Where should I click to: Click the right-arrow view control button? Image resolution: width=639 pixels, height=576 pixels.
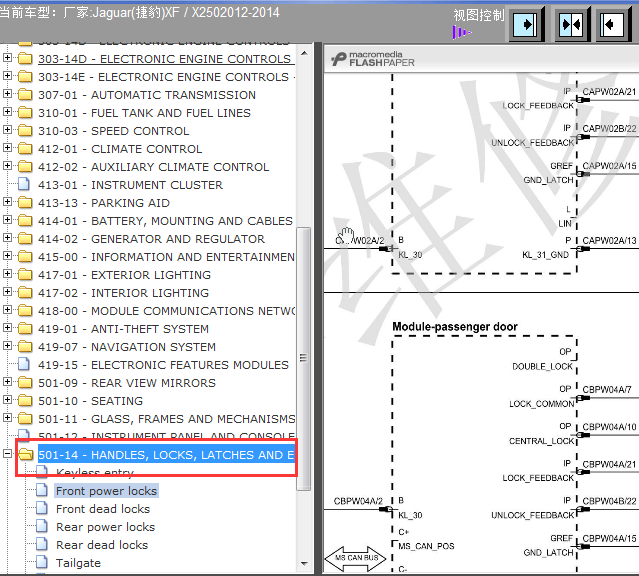click(525, 25)
